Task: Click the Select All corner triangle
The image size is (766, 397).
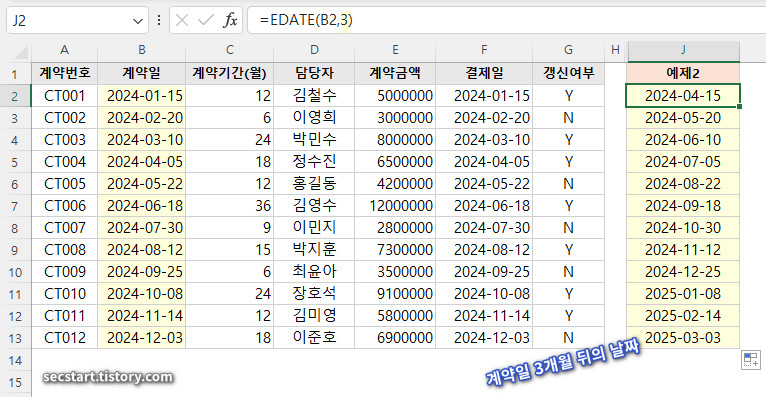Action: [x=21, y=51]
